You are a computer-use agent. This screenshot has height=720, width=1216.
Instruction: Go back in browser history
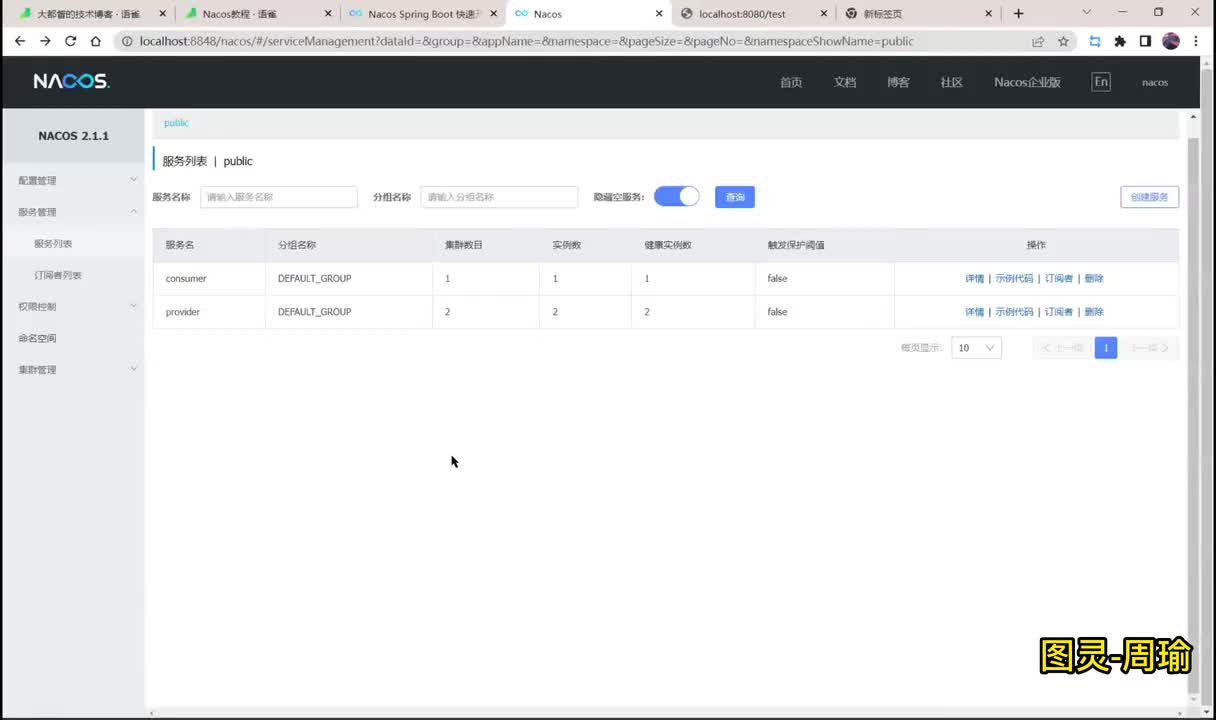coord(20,41)
